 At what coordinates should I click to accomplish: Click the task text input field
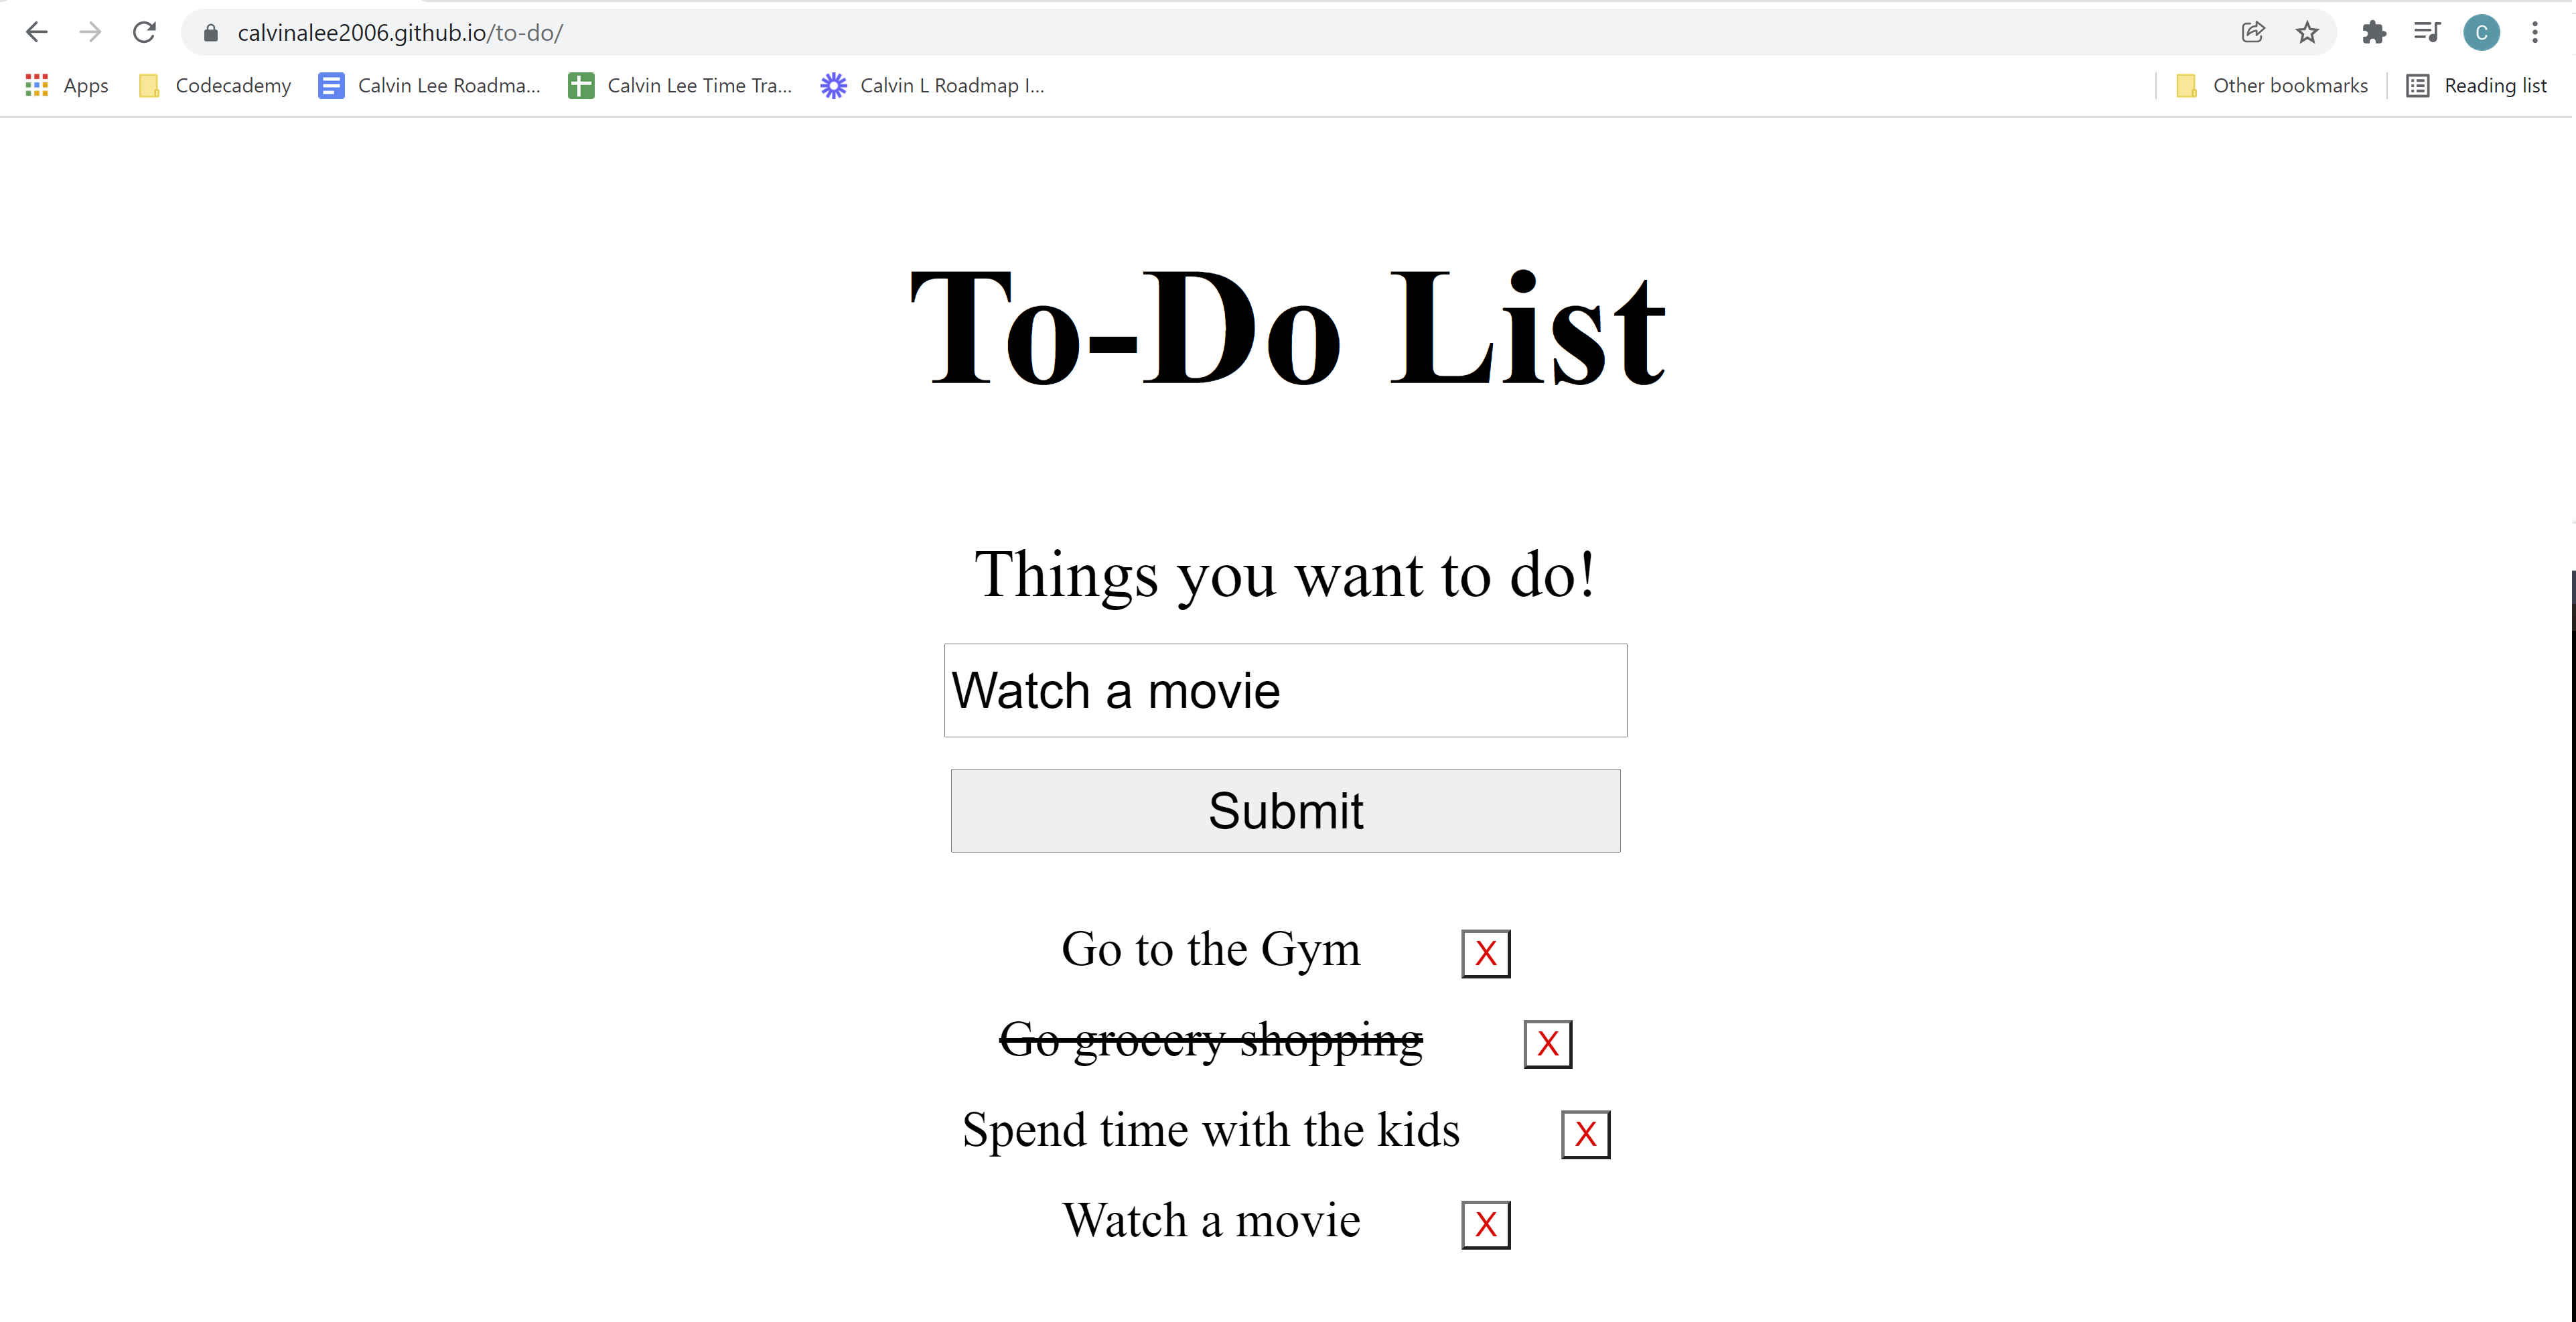point(1285,690)
